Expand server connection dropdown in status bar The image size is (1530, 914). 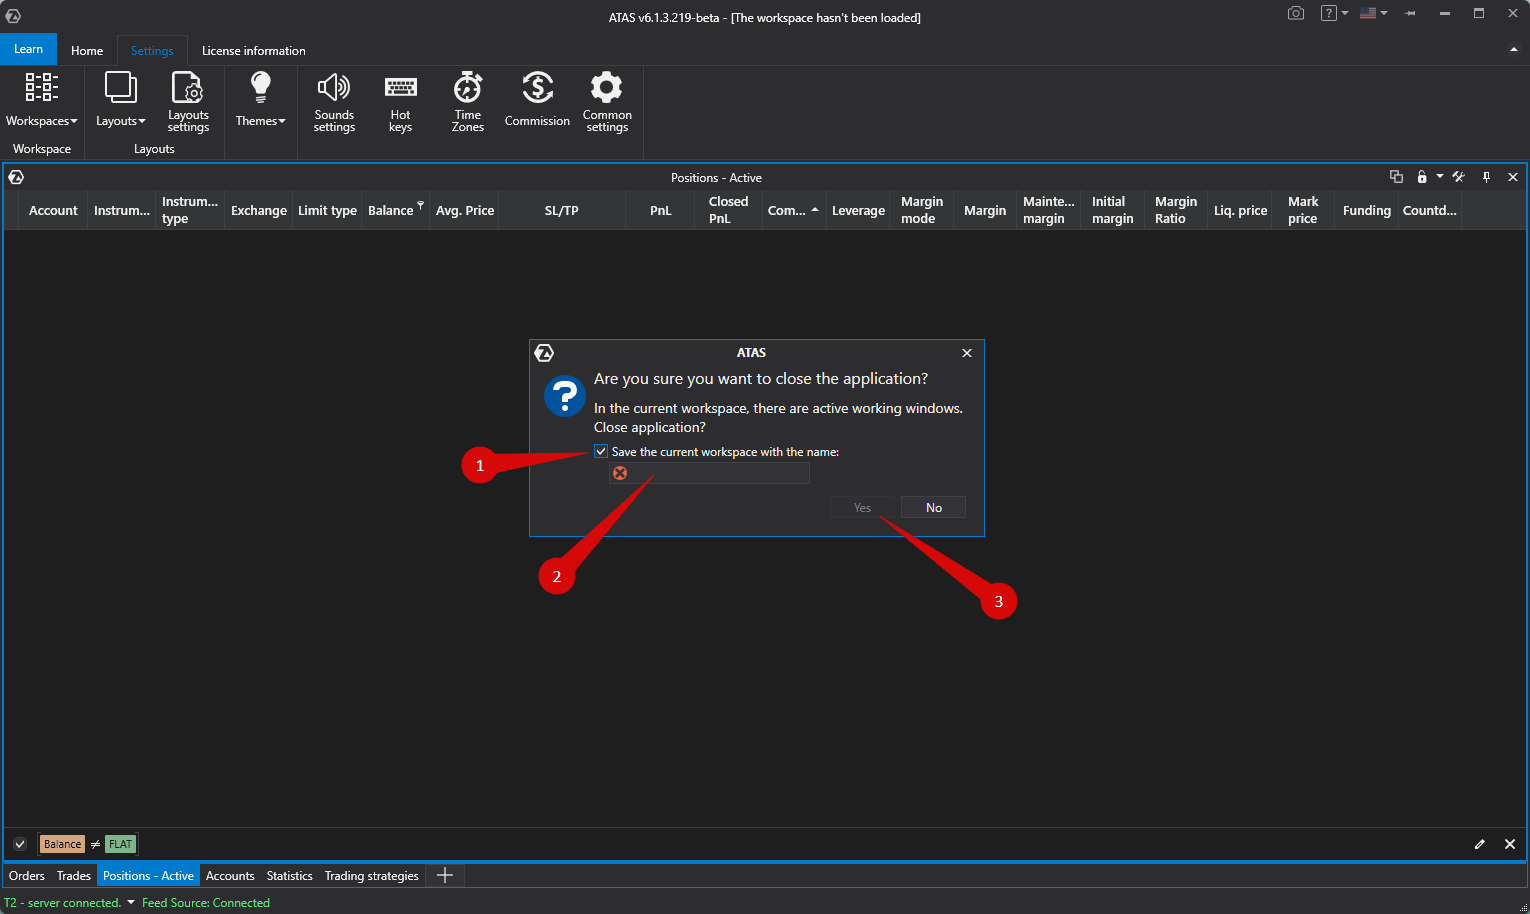tap(130, 902)
